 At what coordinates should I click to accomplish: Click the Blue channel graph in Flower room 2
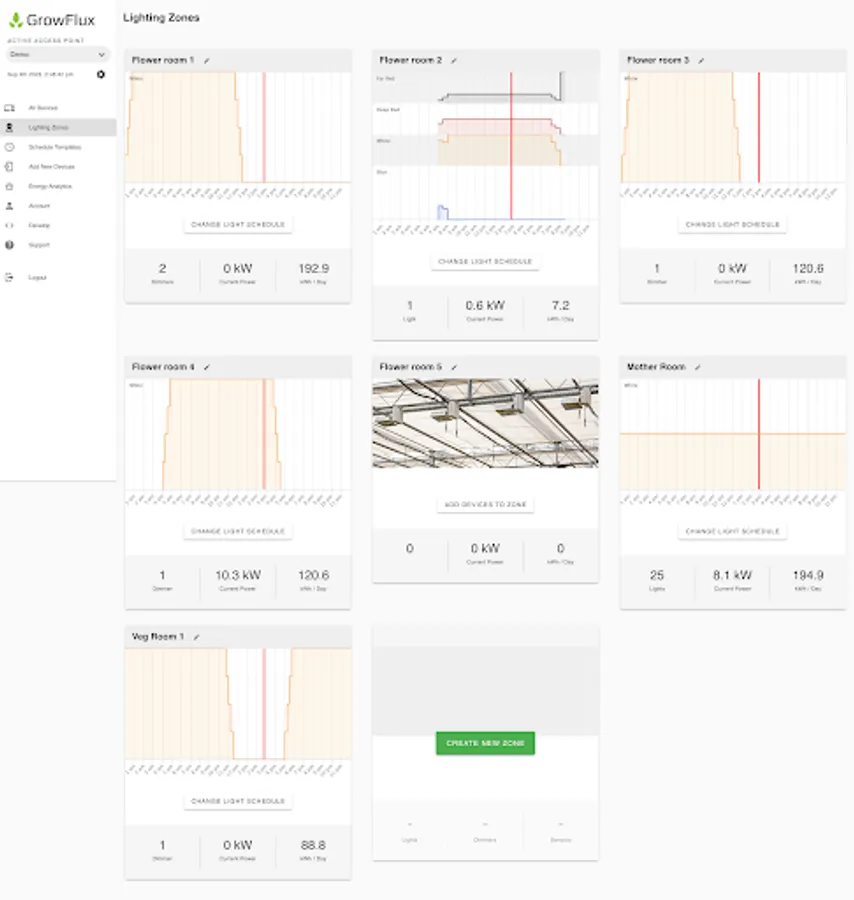tap(485, 194)
